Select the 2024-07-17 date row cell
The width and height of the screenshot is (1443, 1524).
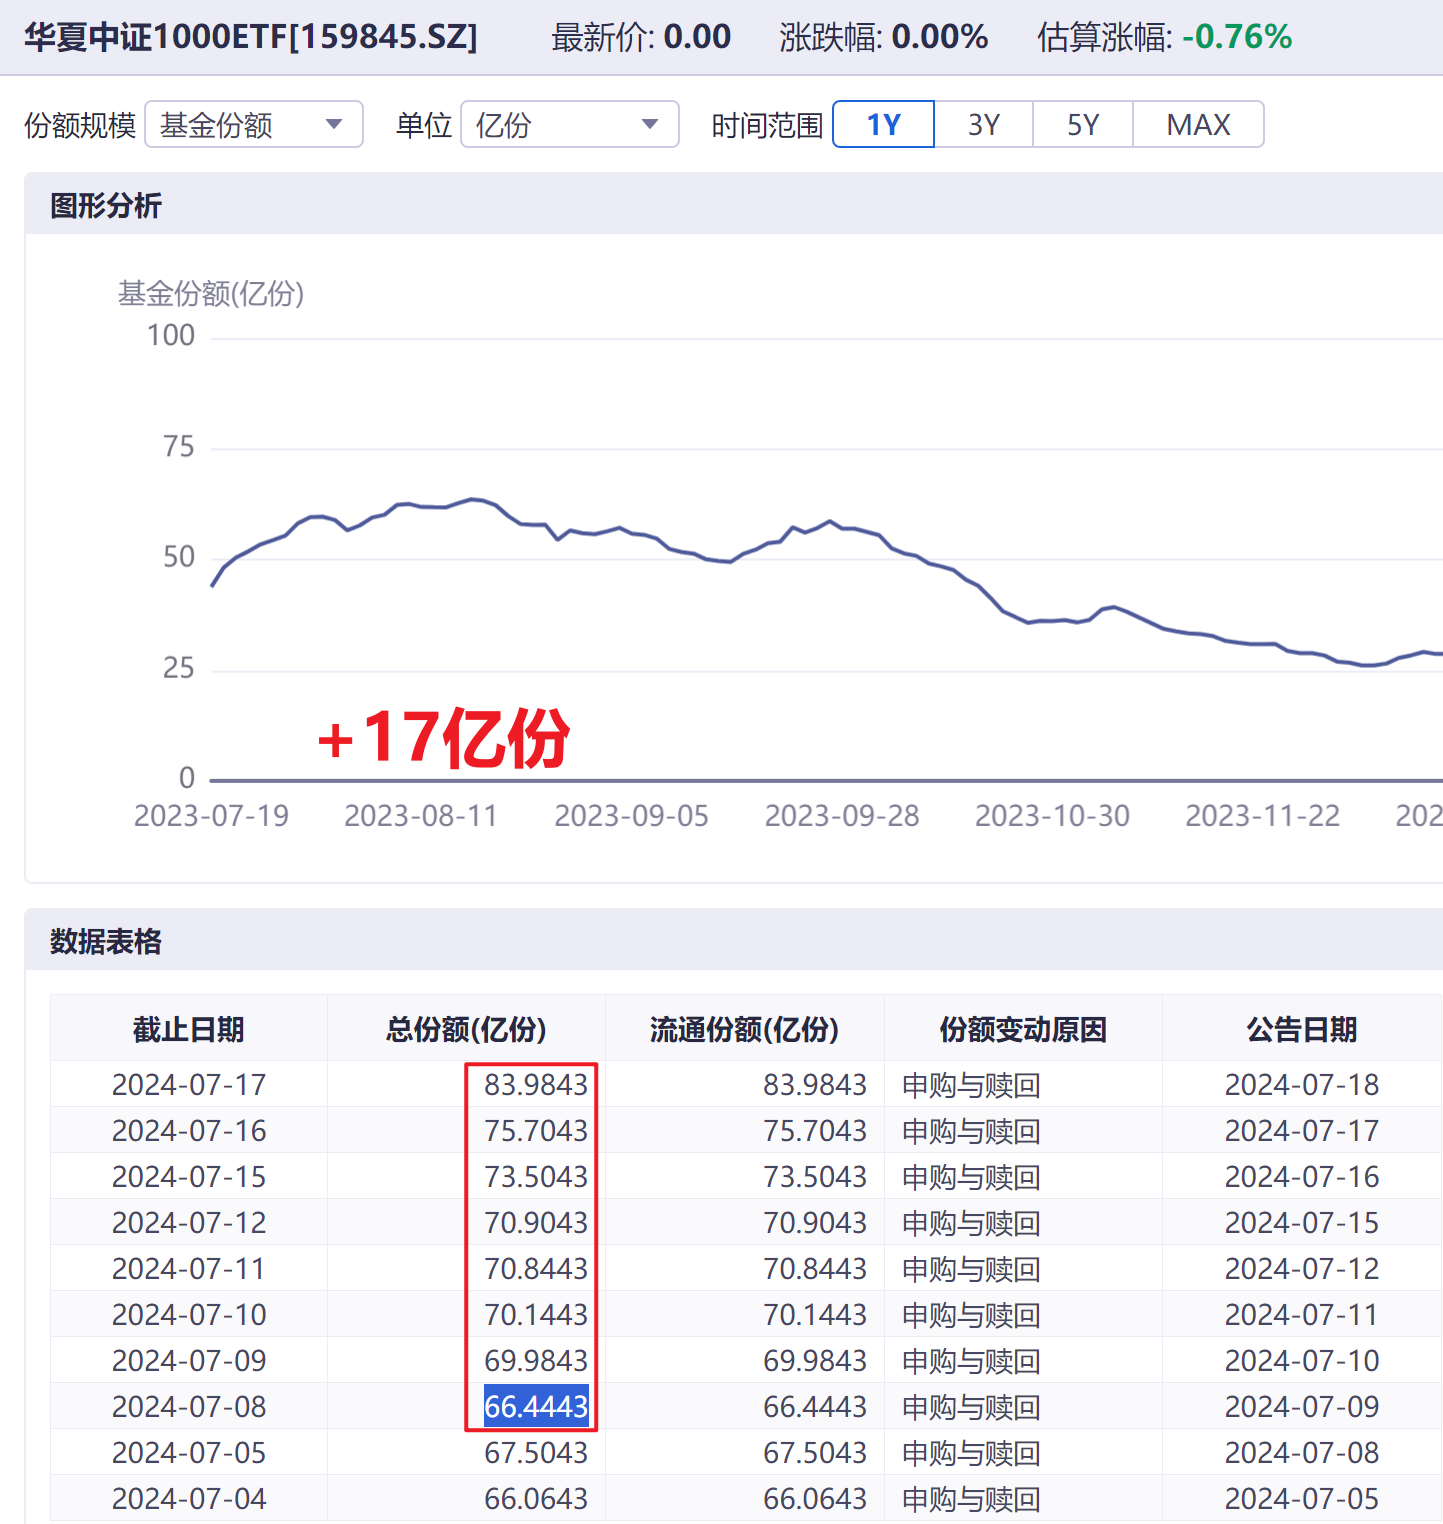tap(189, 1085)
